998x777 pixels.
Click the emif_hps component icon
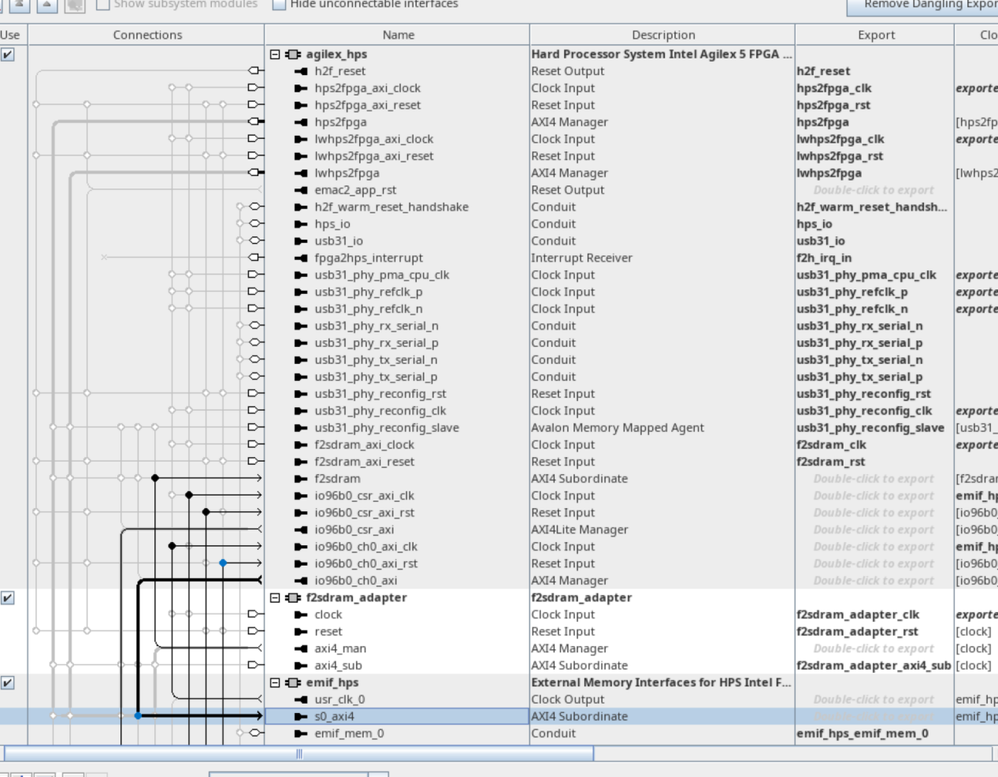click(293, 682)
